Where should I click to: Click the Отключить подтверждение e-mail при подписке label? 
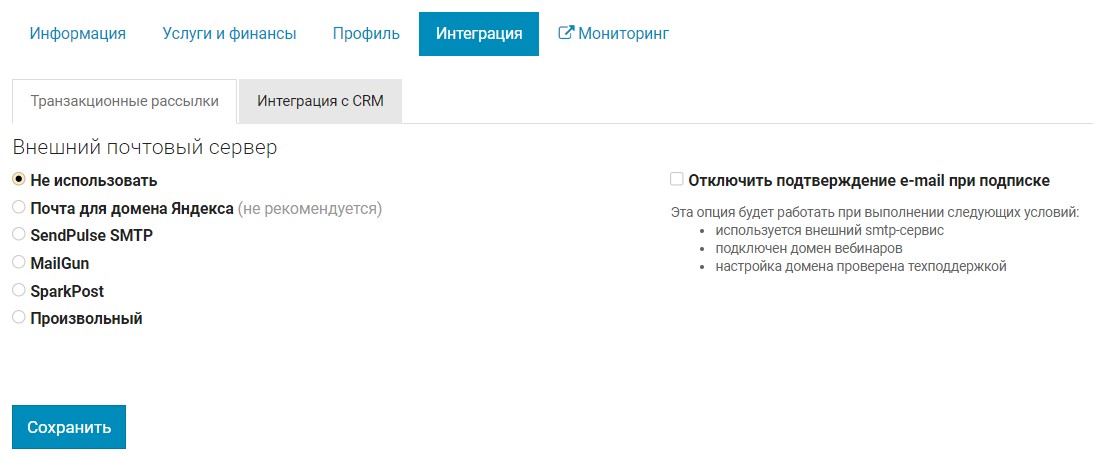(868, 181)
